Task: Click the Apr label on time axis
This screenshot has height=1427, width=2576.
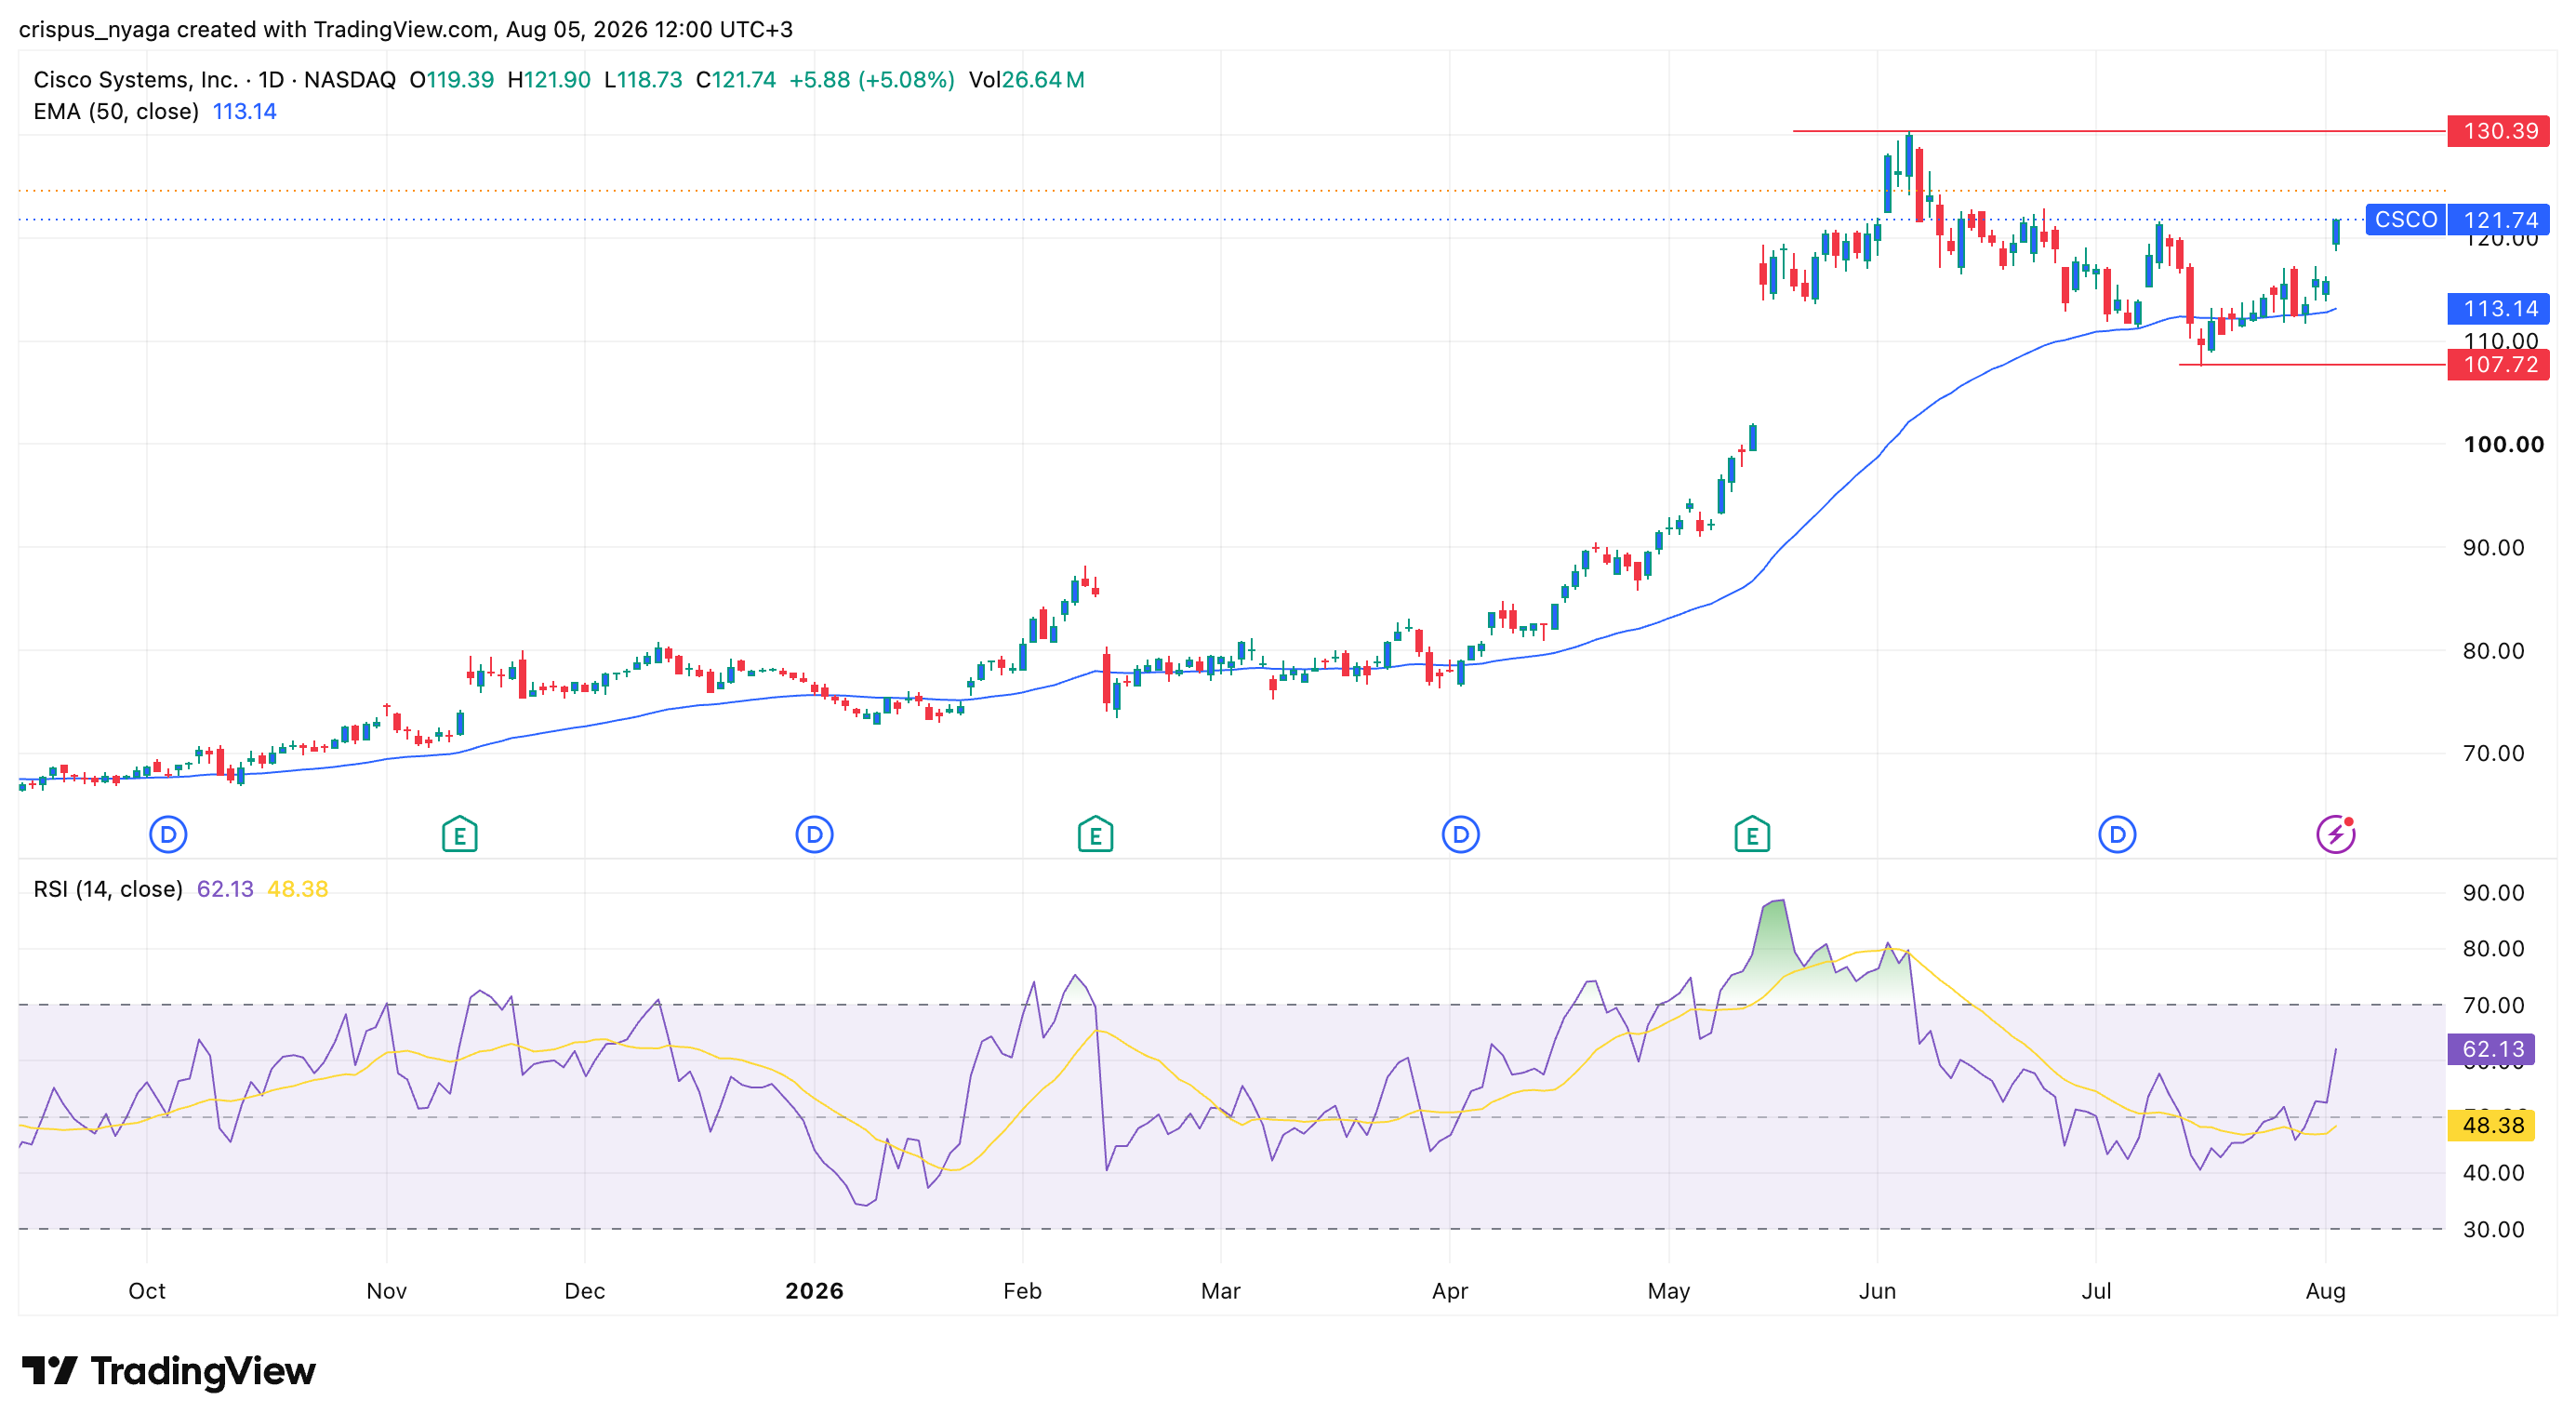Action: point(1450,1291)
